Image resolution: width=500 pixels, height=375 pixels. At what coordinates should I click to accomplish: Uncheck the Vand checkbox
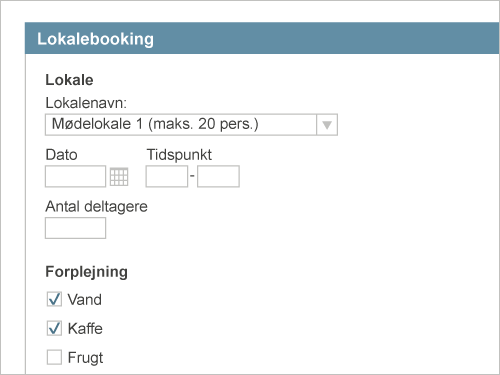54,299
